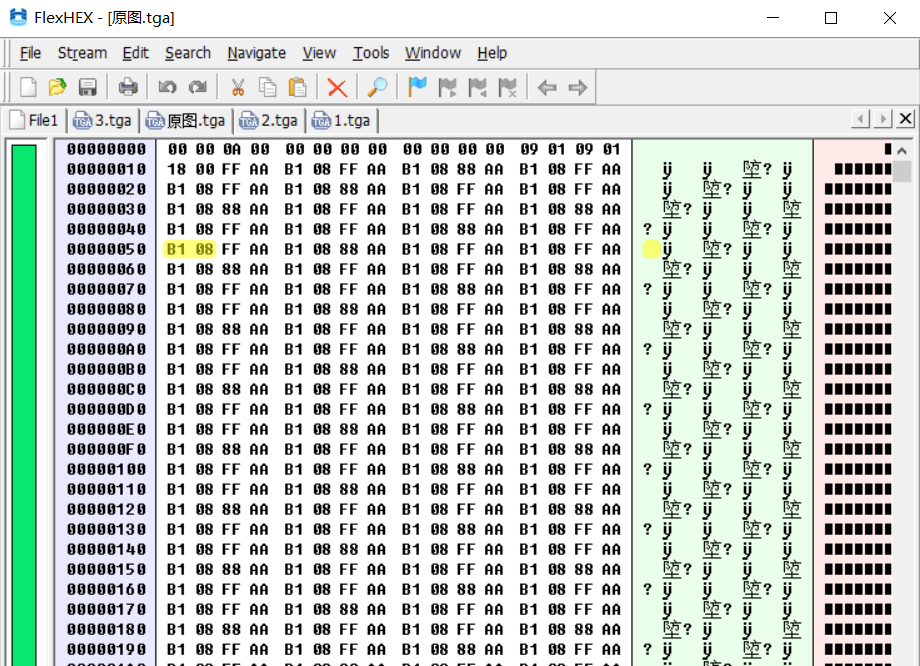
Task: Open Find with the magnifier icon
Action: (x=377, y=87)
